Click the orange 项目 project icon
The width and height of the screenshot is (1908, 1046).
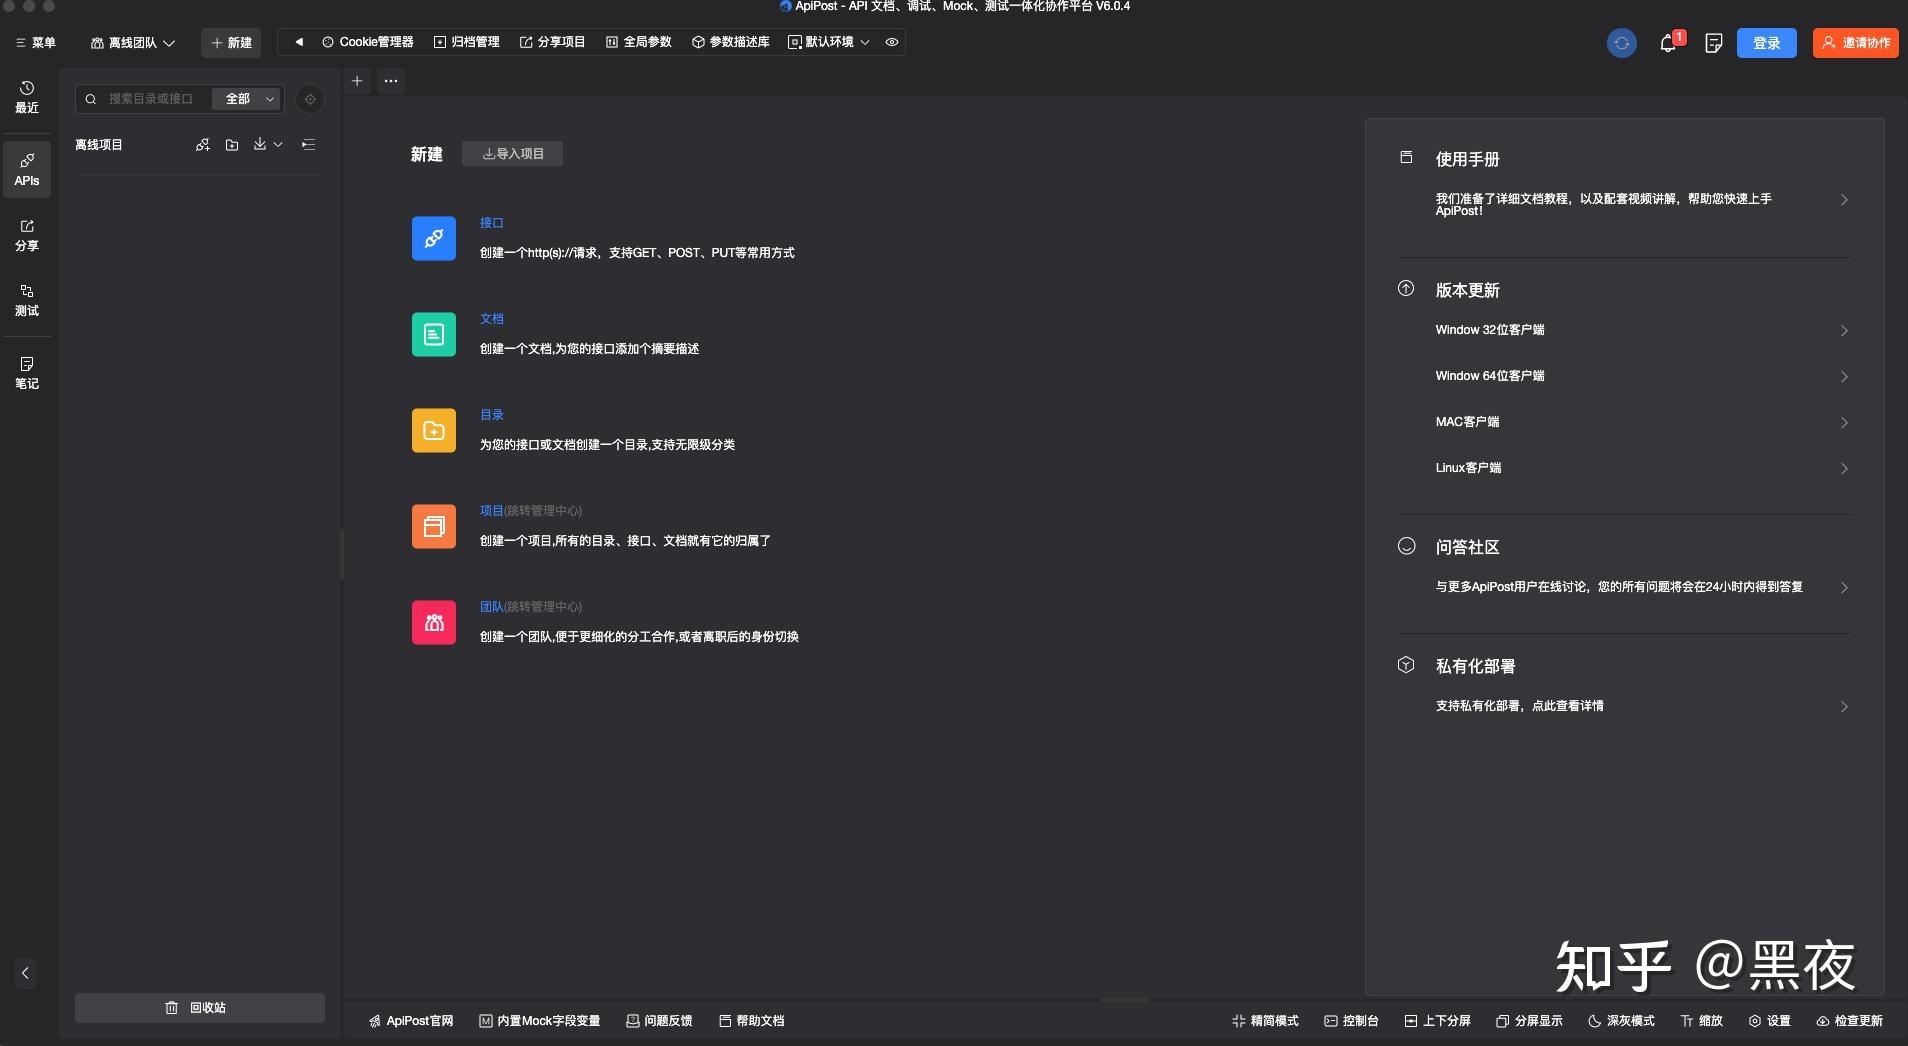click(434, 526)
